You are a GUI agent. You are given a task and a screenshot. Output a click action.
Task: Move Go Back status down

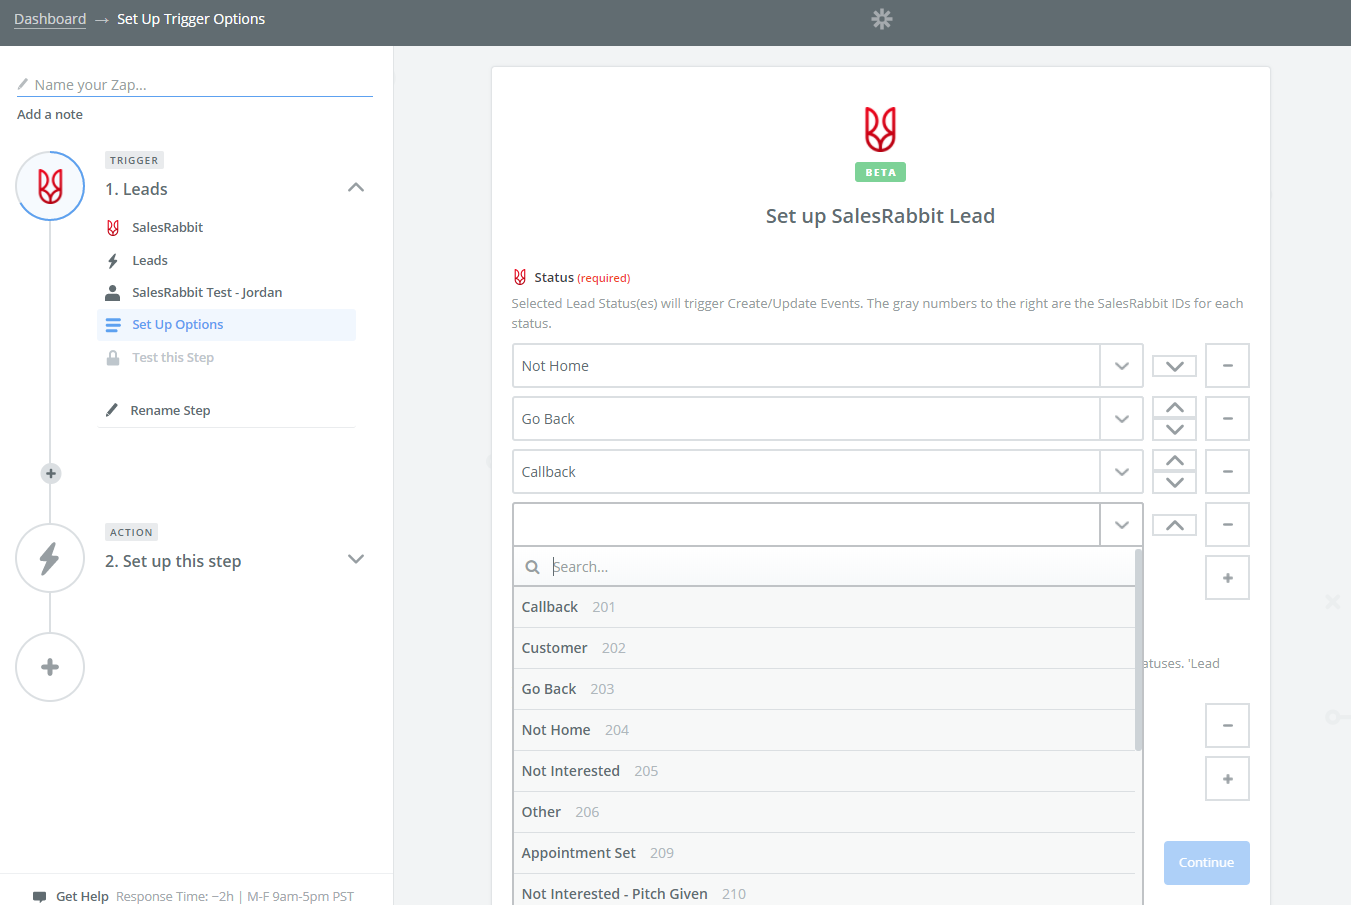click(x=1174, y=430)
